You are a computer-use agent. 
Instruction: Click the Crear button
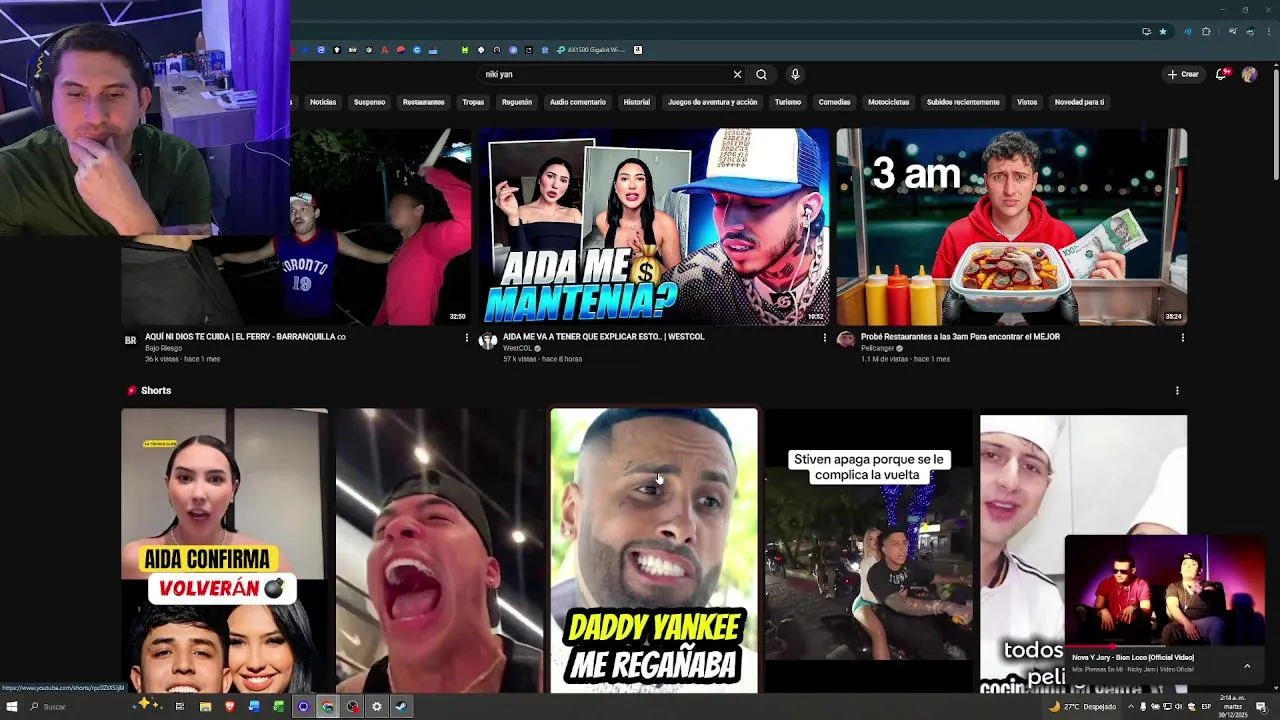pyautogui.click(x=1183, y=74)
